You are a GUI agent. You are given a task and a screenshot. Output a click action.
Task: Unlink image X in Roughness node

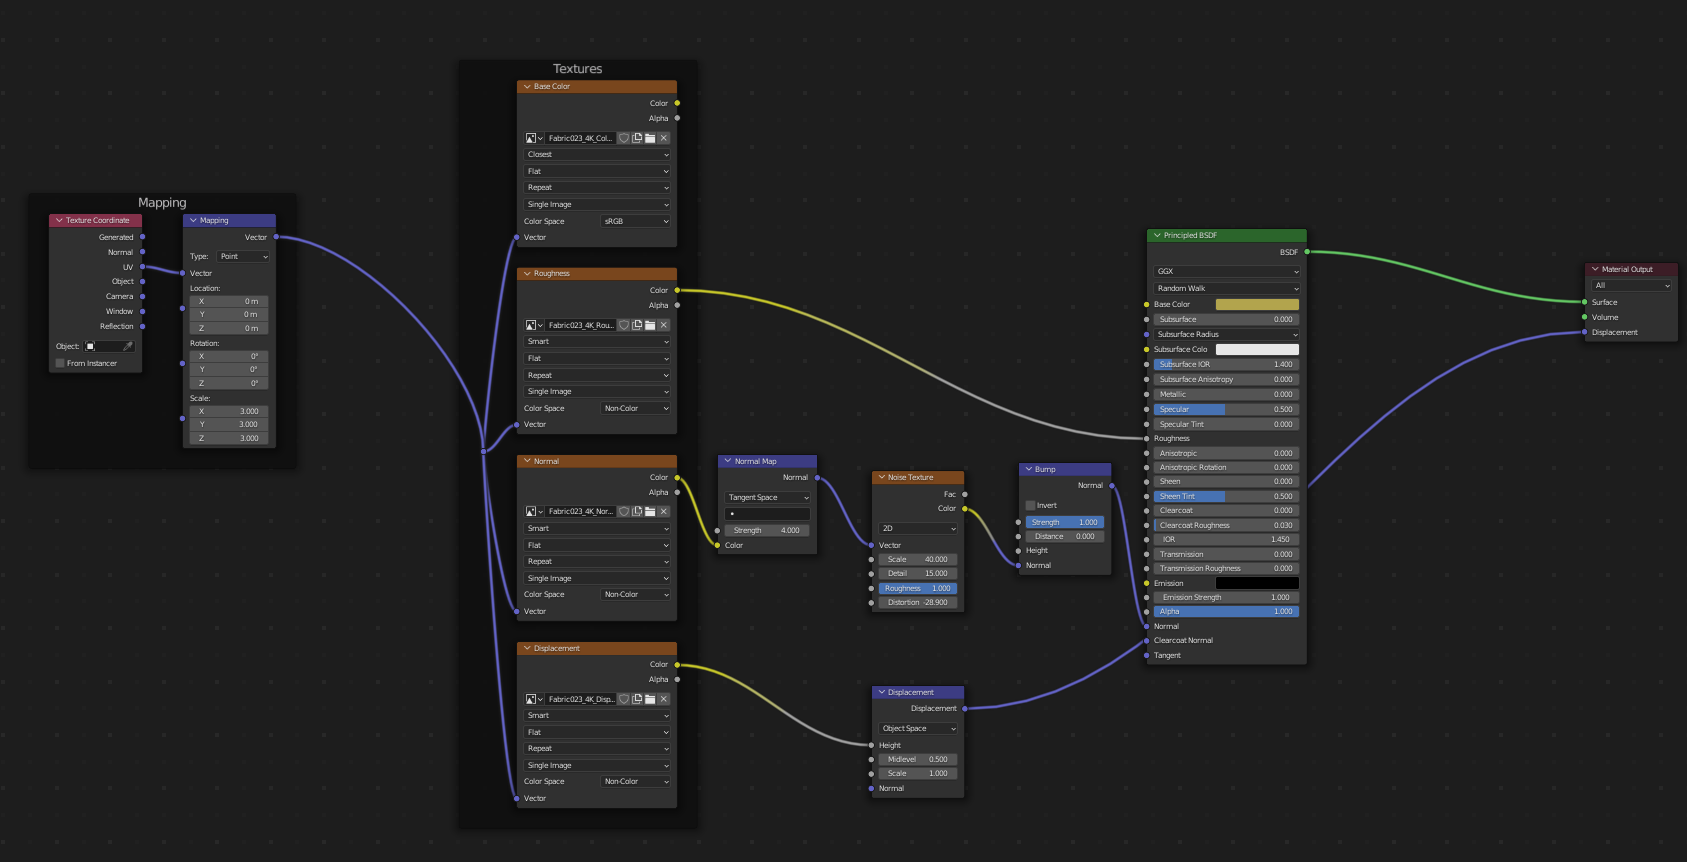pyautogui.click(x=663, y=325)
